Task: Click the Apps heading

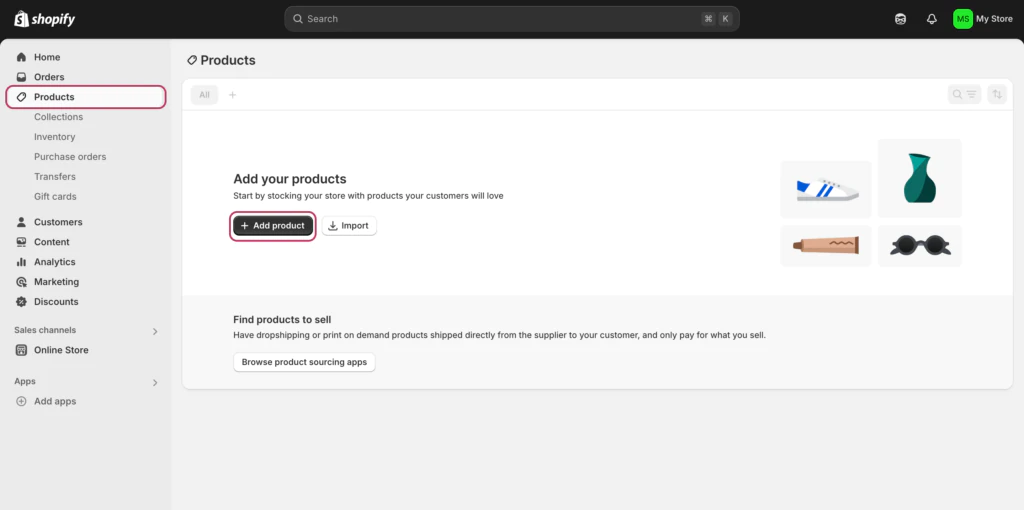Action: (25, 381)
